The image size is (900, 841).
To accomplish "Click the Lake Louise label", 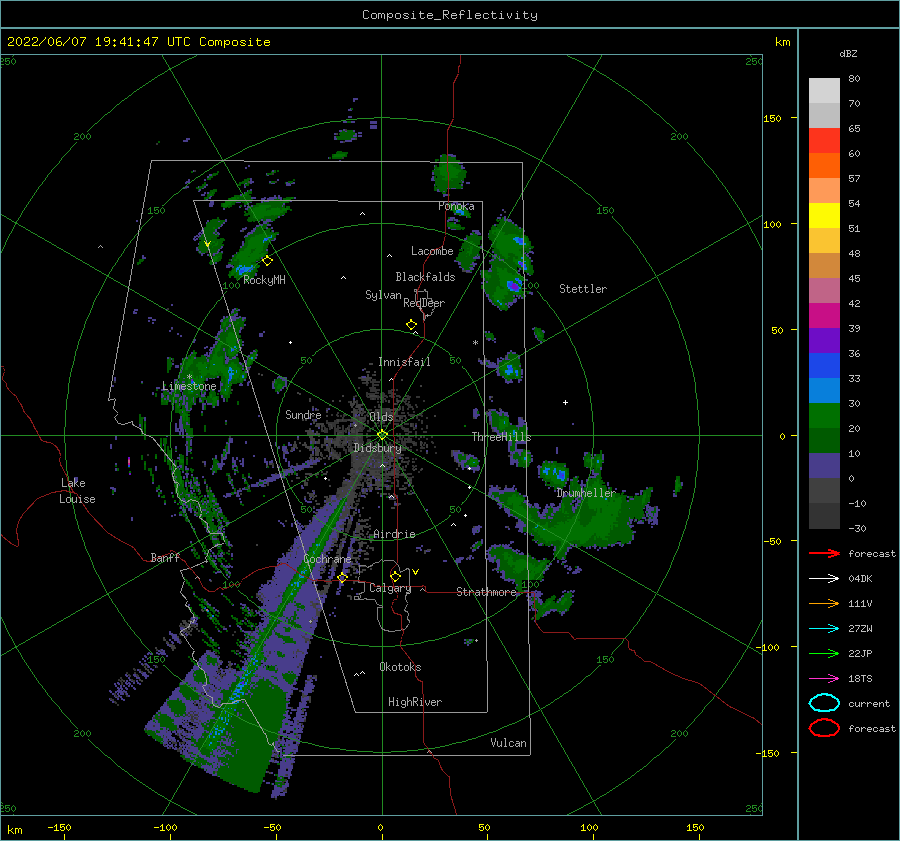I will pyautogui.click(x=77, y=491).
